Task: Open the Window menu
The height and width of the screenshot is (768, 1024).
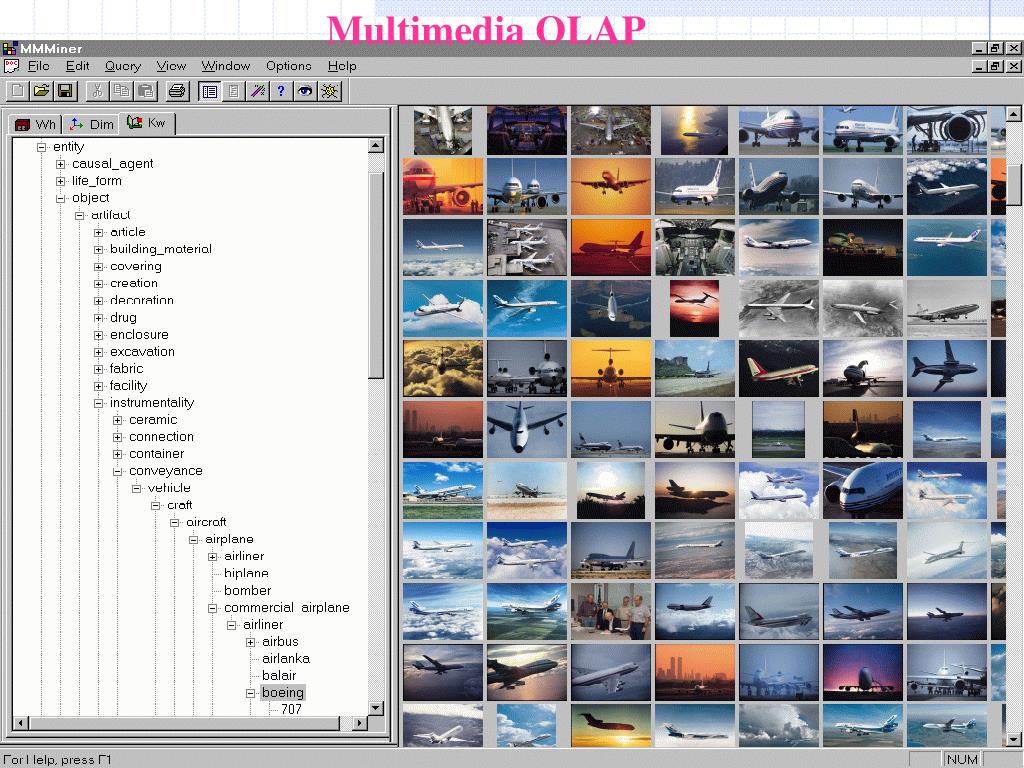Action: point(226,66)
